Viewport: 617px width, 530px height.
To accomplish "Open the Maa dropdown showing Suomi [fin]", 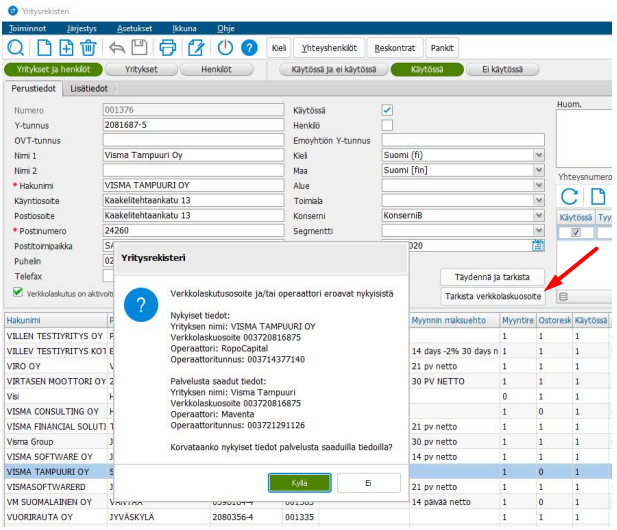I will [x=539, y=170].
